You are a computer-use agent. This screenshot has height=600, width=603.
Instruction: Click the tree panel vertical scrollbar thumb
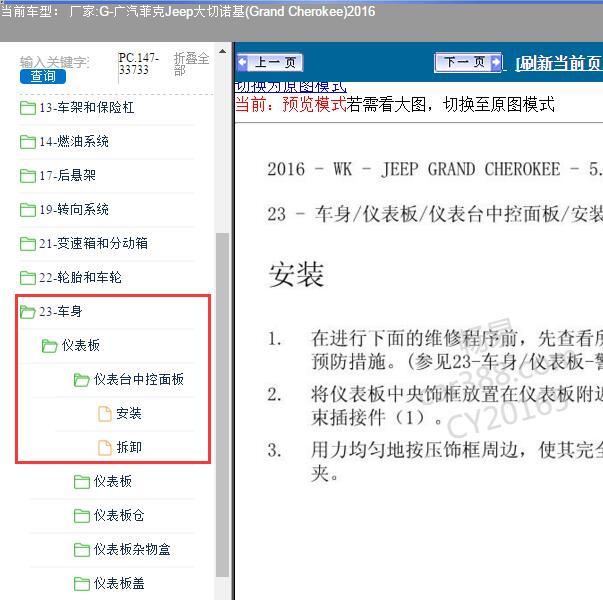pyautogui.click(x=222, y=405)
